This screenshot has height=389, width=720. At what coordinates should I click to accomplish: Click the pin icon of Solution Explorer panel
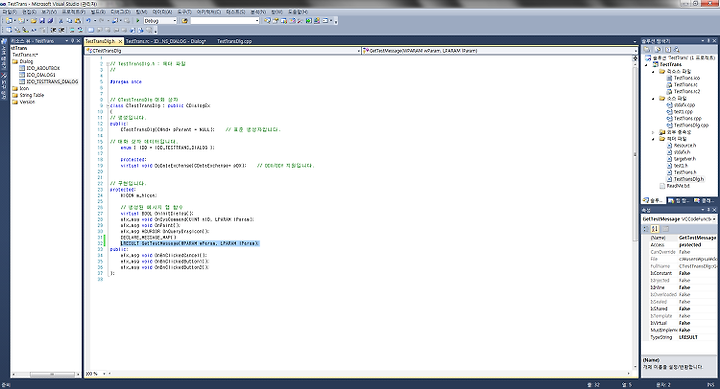click(709, 40)
